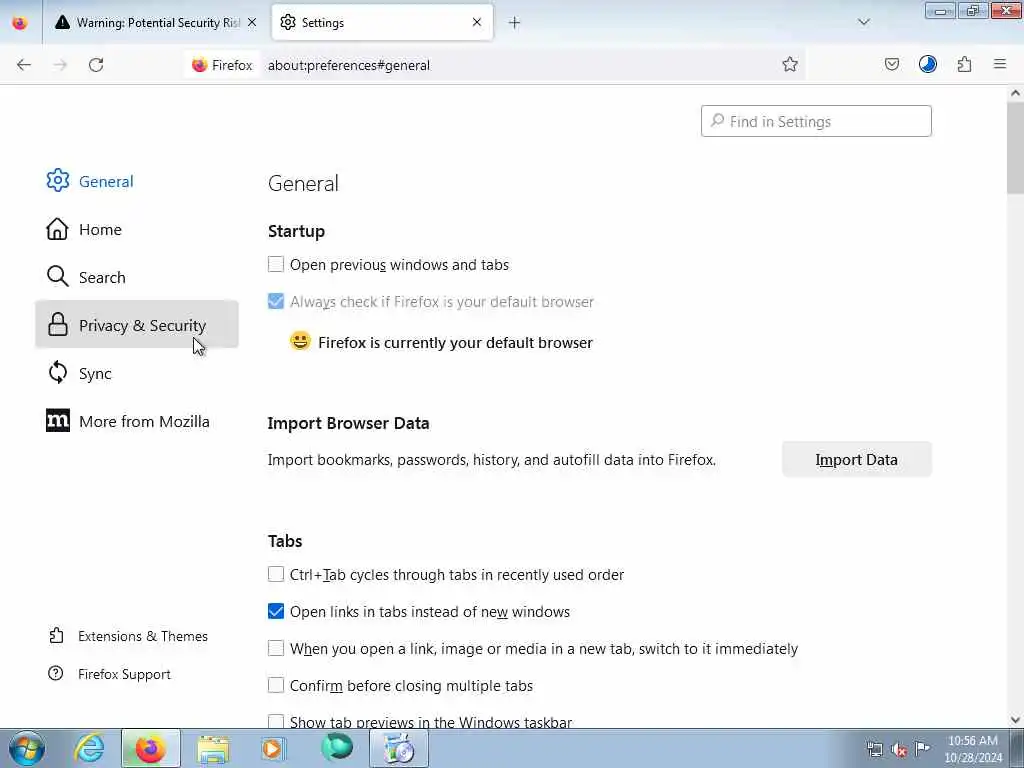Close the Settings tab

(477, 22)
